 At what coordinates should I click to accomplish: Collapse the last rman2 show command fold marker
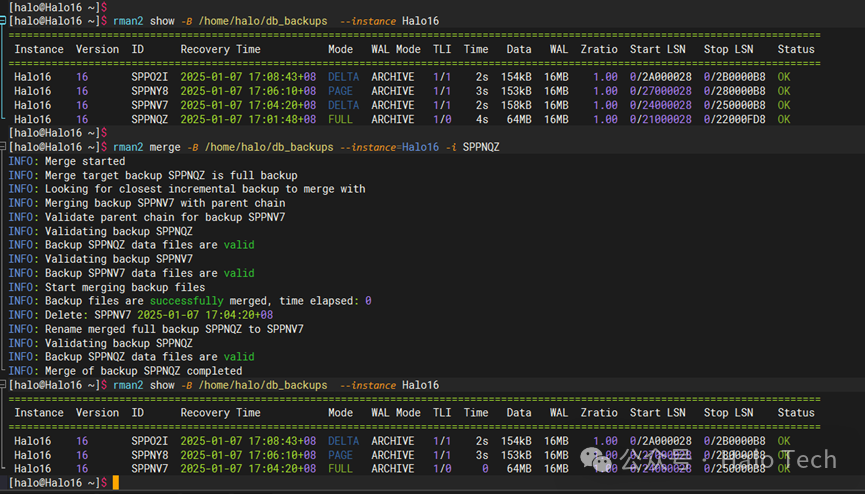coord(3,385)
